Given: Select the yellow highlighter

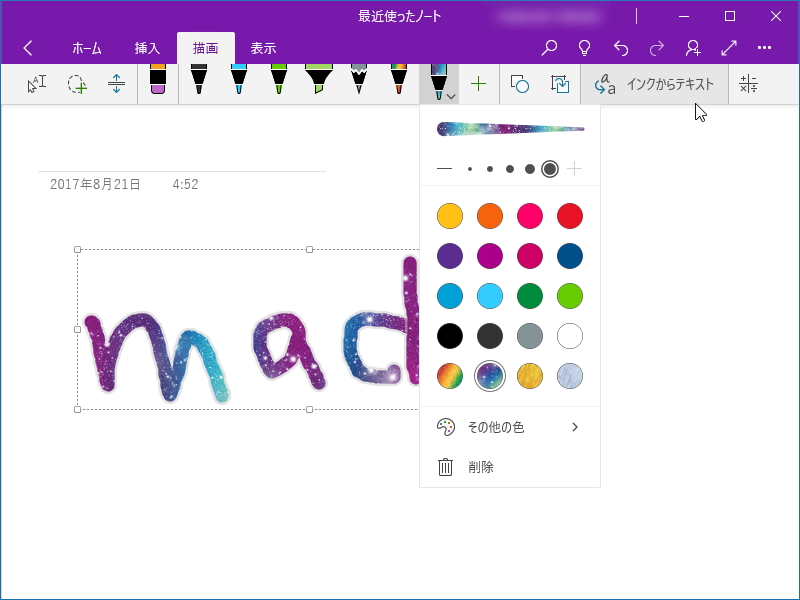Looking at the screenshot, I should pos(320,85).
